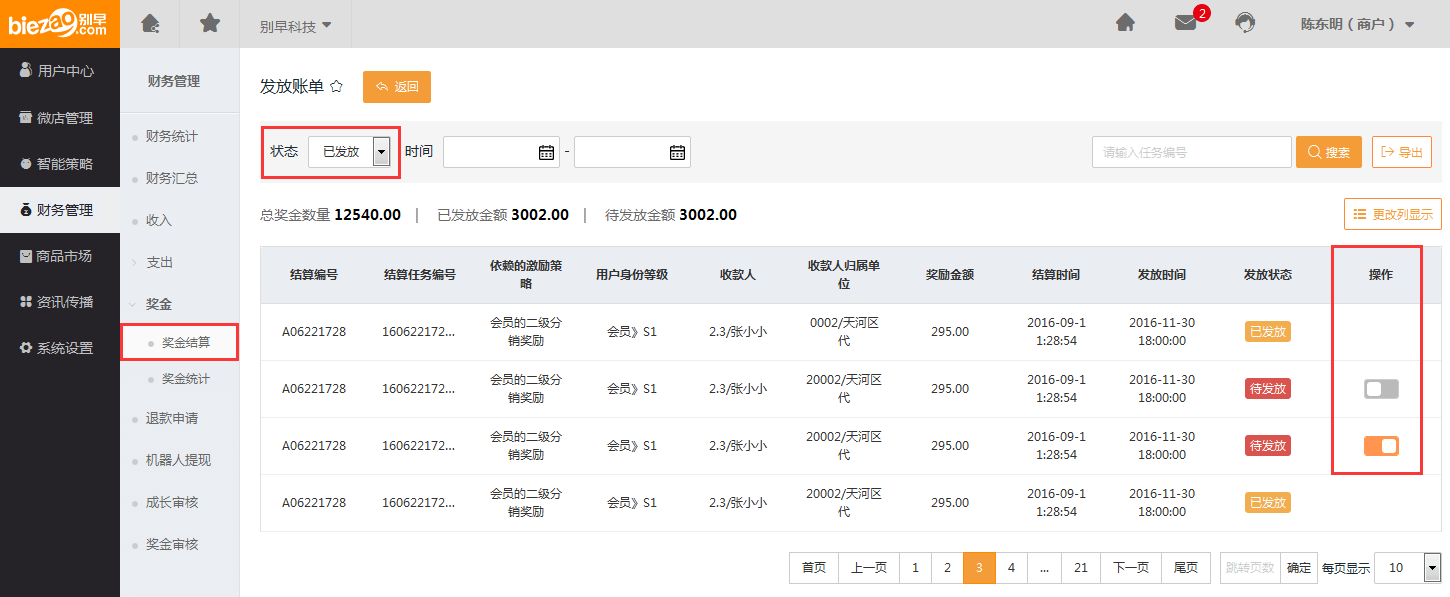The image size is (1450, 597).
Task: Click 确定 to confirm page jump
Action: coord(1299,567)
